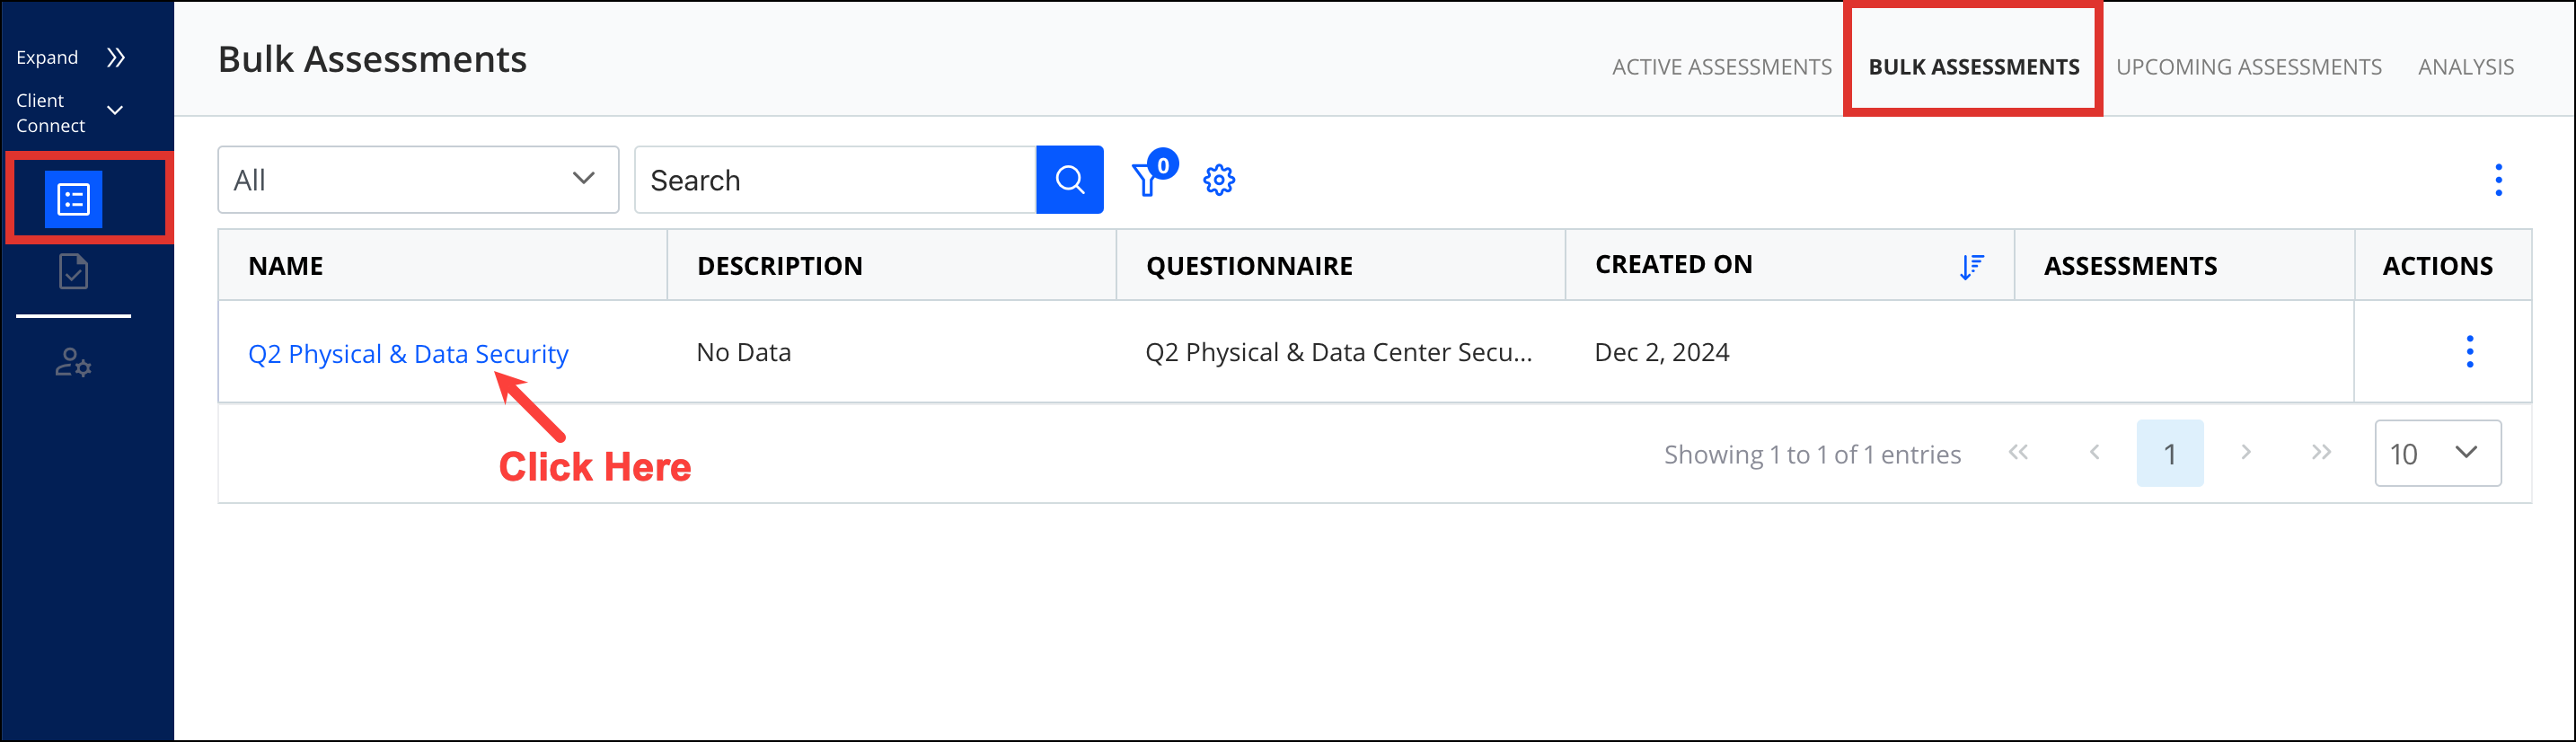This screenshot has height=742, width=2576.
Task: Switch to Analysis tab
Action: pos(2465,67)
